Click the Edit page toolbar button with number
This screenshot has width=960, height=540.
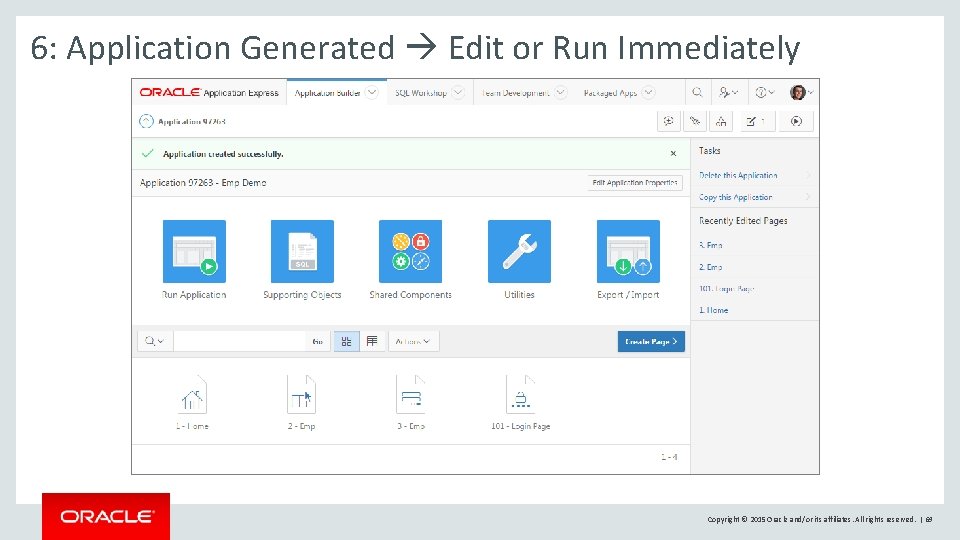pos(757,121)
